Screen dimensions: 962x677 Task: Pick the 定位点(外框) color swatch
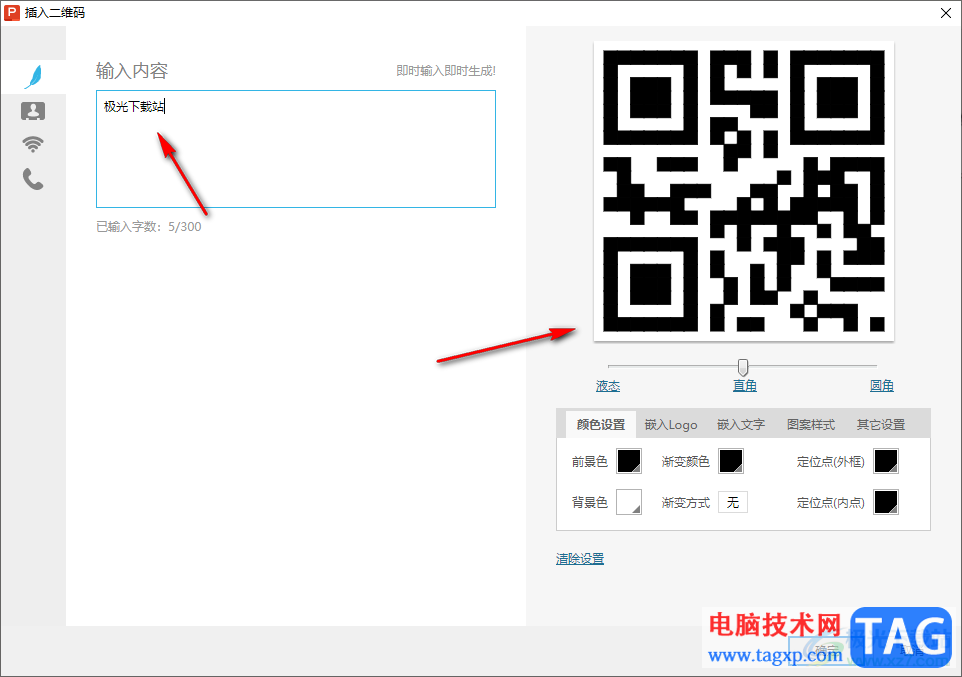tap(886, 462)
